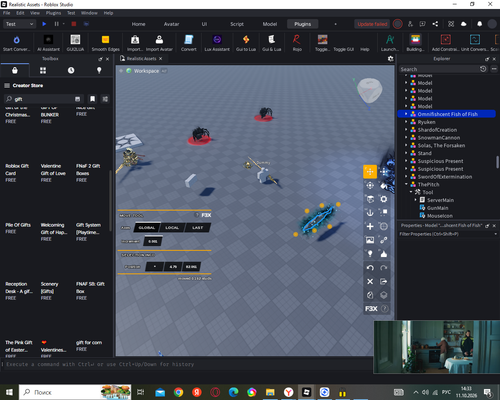
Task: Click the F3X undo arrow
Action: (x=370, y=268)
